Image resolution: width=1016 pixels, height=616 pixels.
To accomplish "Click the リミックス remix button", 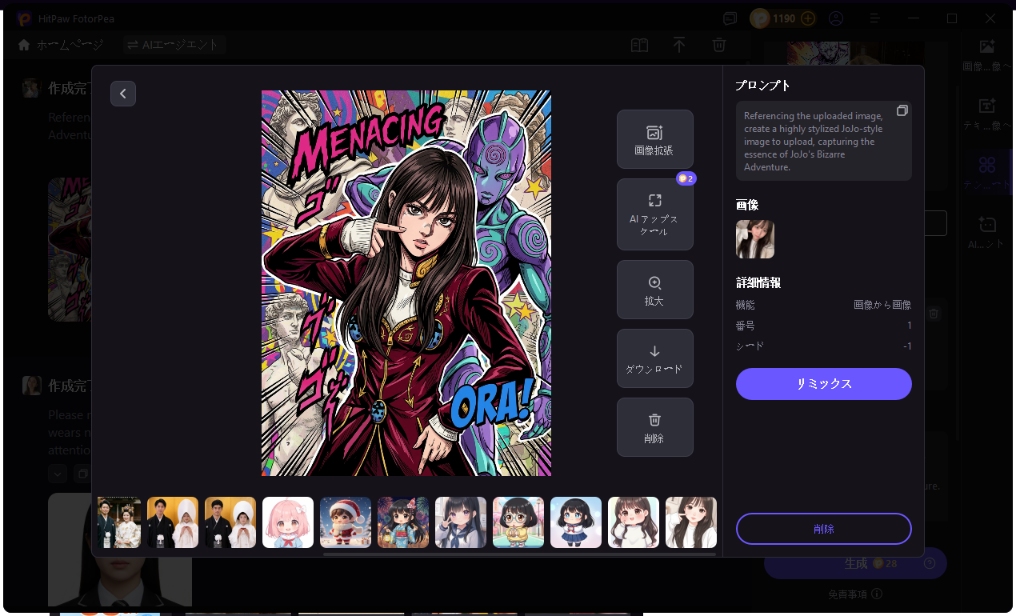I will click(x=824, y=383).
